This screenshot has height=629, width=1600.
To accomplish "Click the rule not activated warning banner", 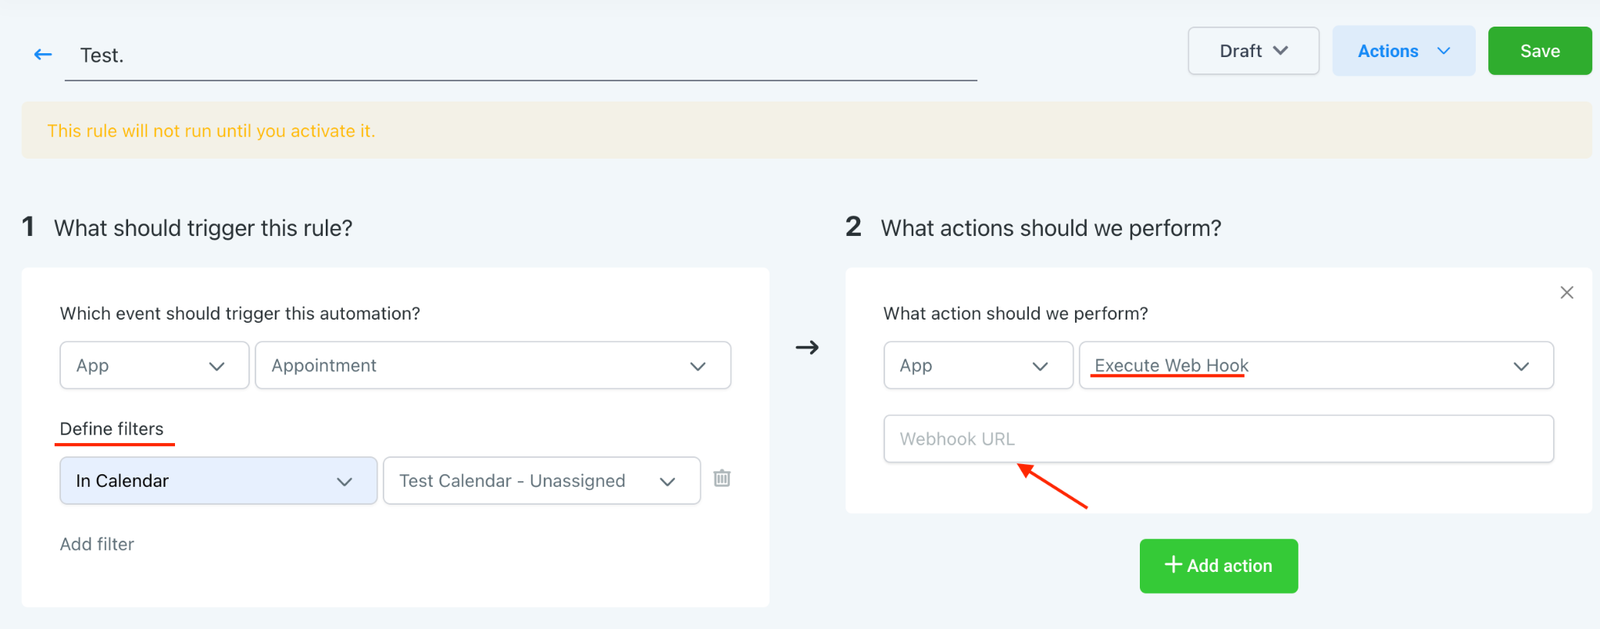I will [806, 131].
